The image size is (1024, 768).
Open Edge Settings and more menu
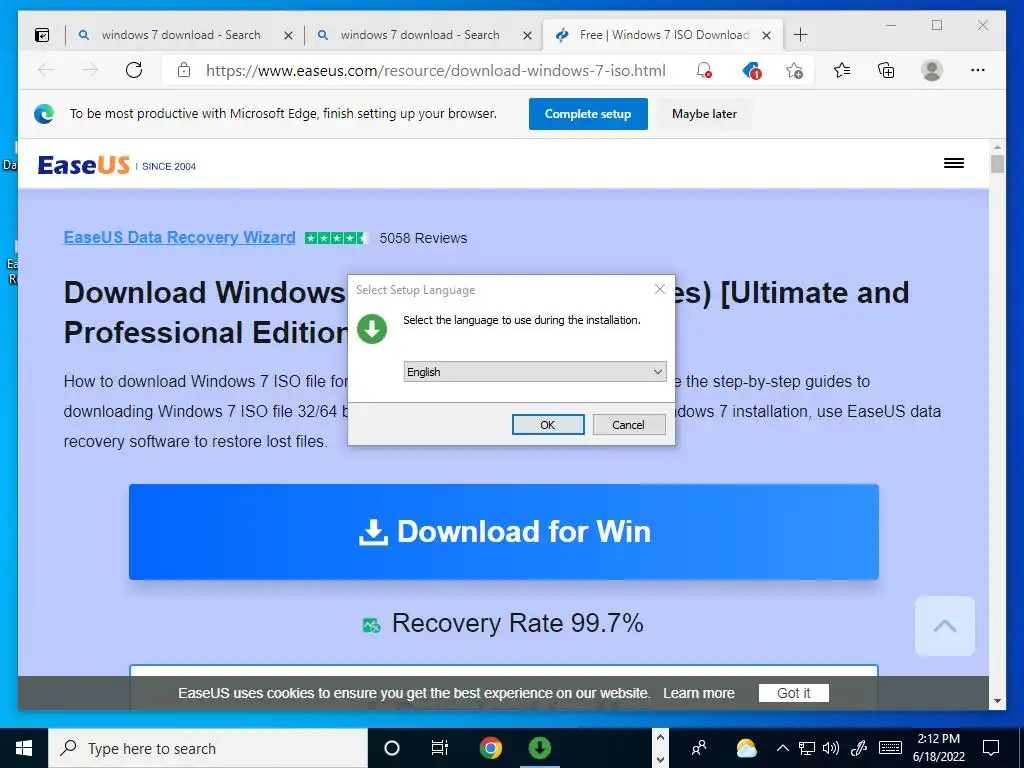pyautogui.click(x=978, y=70)
